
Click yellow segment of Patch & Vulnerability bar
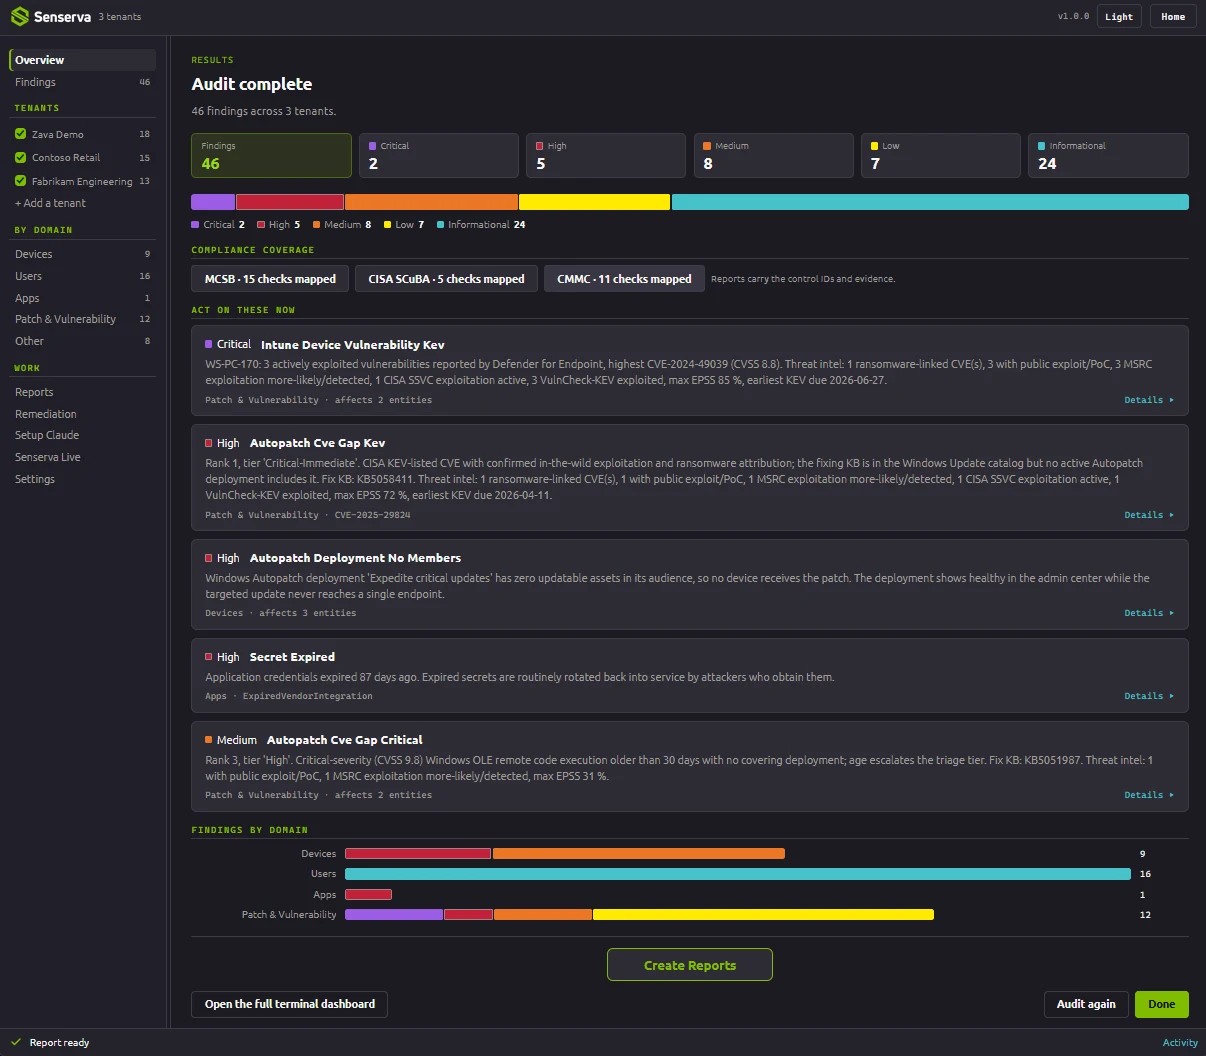tap(763, 915)
